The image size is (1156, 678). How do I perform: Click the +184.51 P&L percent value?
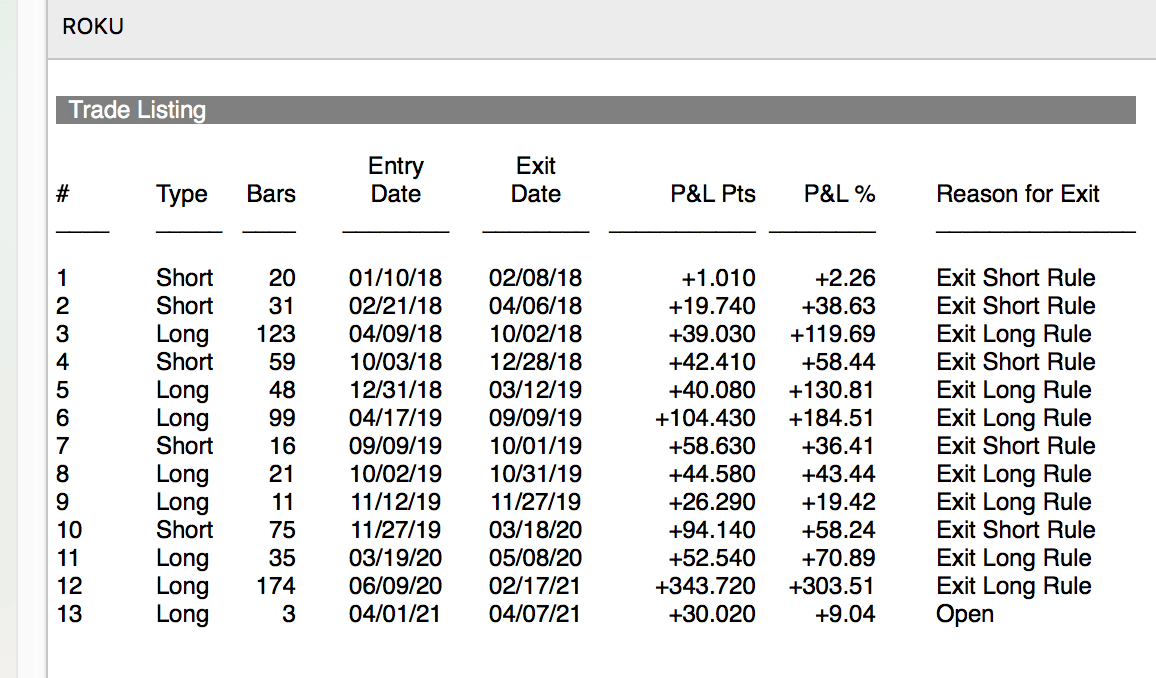(832, 418)
